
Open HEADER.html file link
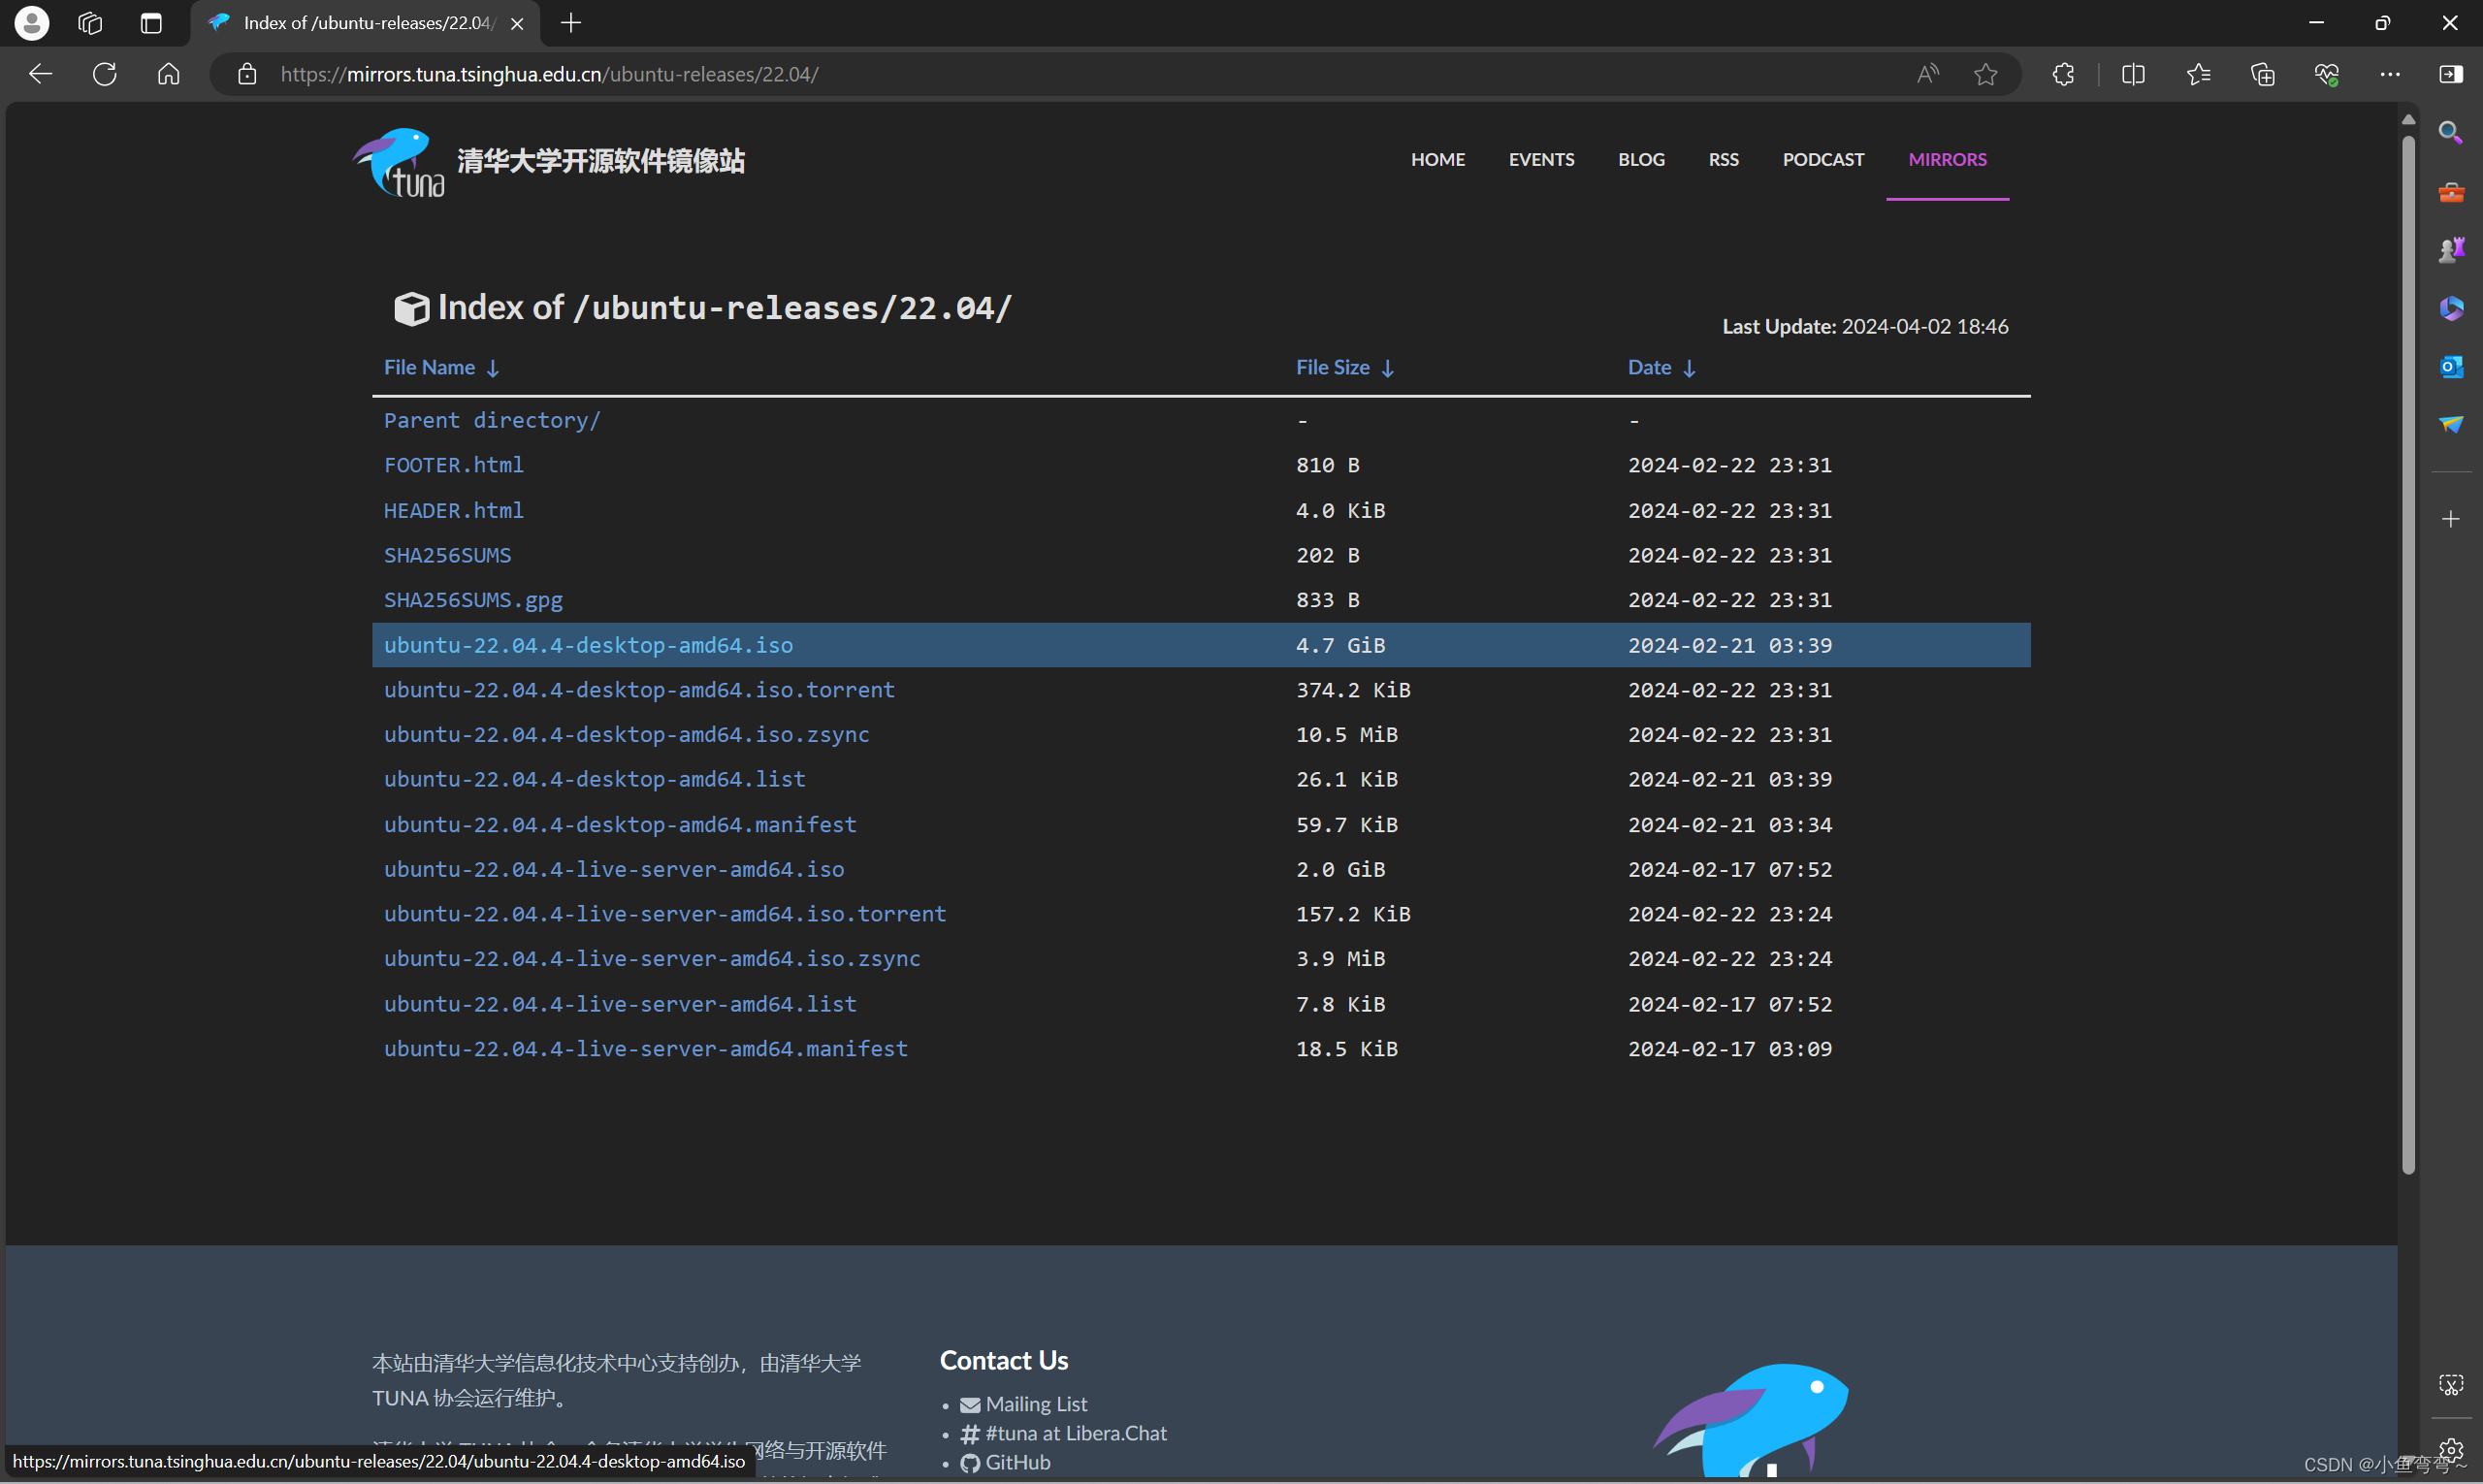pos(454,510)
